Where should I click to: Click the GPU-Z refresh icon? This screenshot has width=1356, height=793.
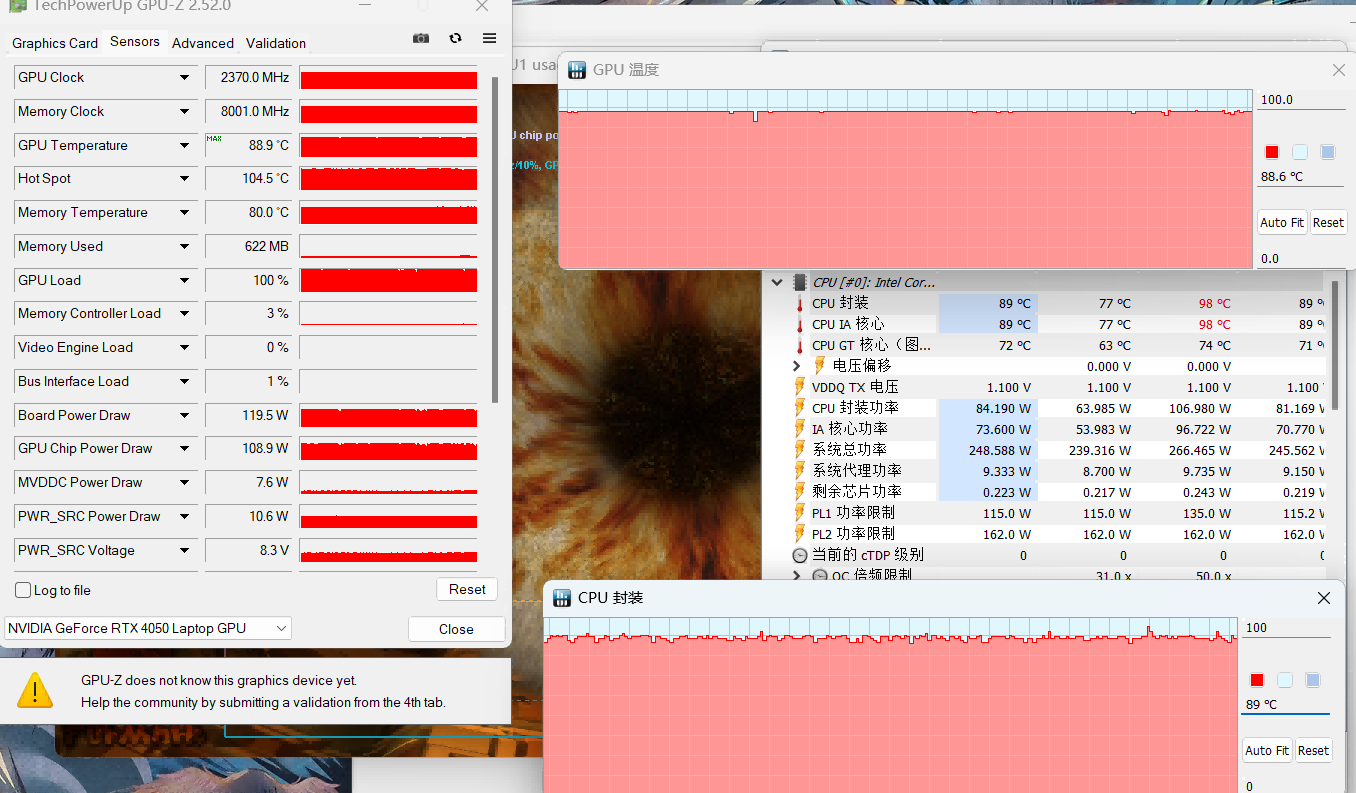pos(455,38)
